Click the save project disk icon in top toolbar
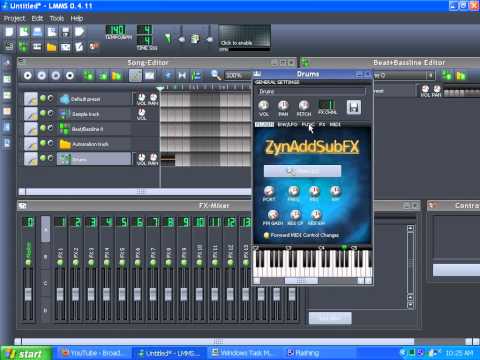 [65, 32]
